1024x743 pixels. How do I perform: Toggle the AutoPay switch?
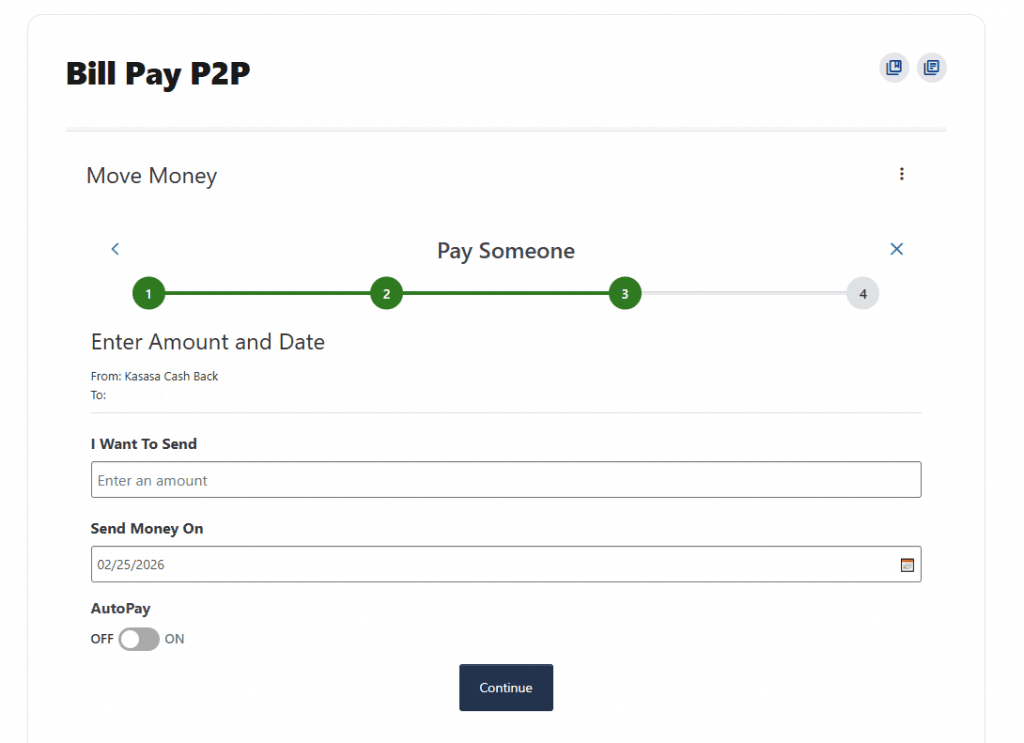pyautogui.click(x=139, y=639)
